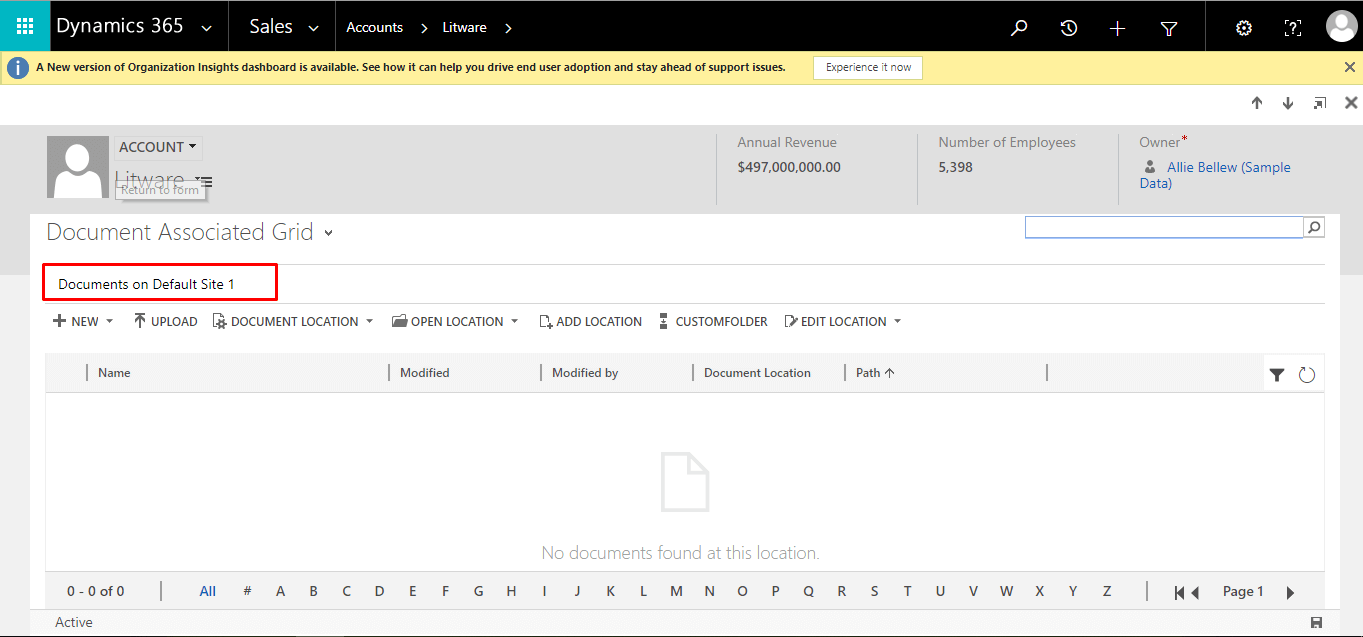Click the Page 1 indicator

[1243, 591]
